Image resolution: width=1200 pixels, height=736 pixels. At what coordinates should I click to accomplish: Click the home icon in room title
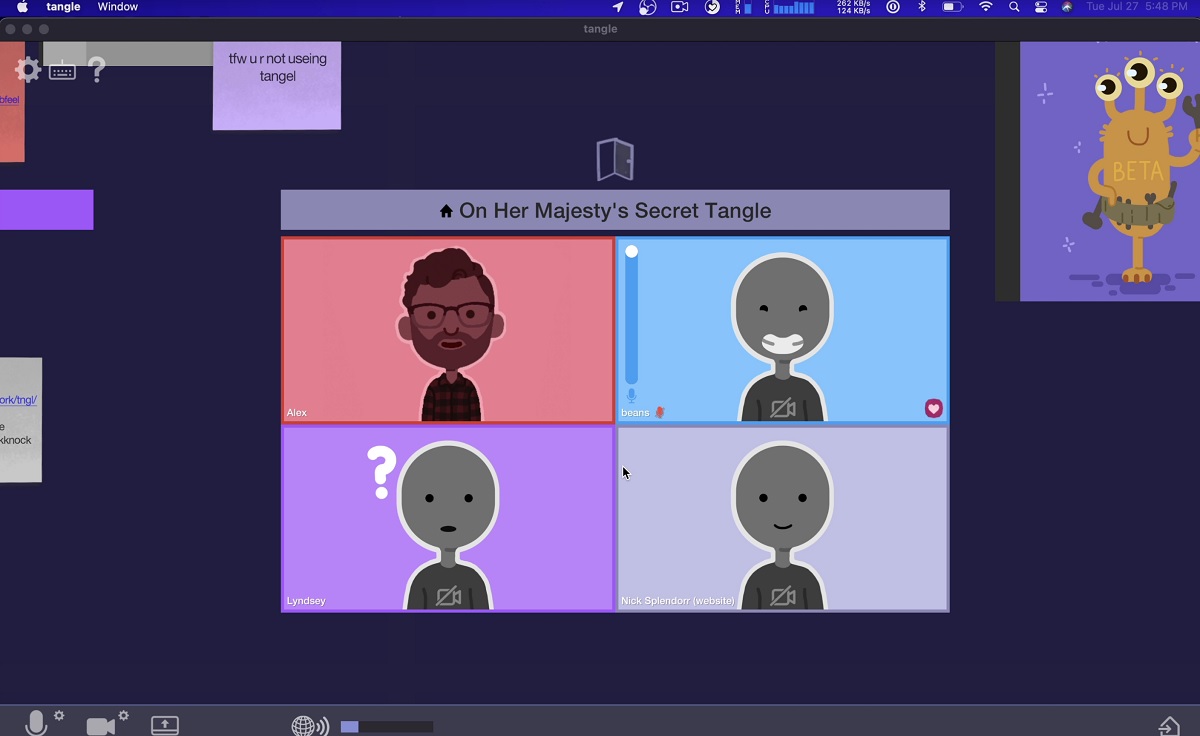tap(446, 211)
